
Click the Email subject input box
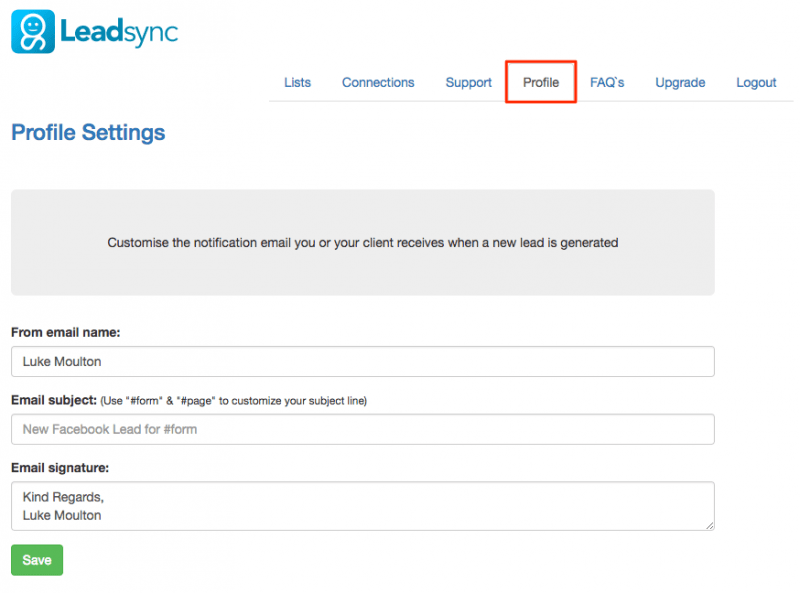pyautogui.click(x=362, y=429)
